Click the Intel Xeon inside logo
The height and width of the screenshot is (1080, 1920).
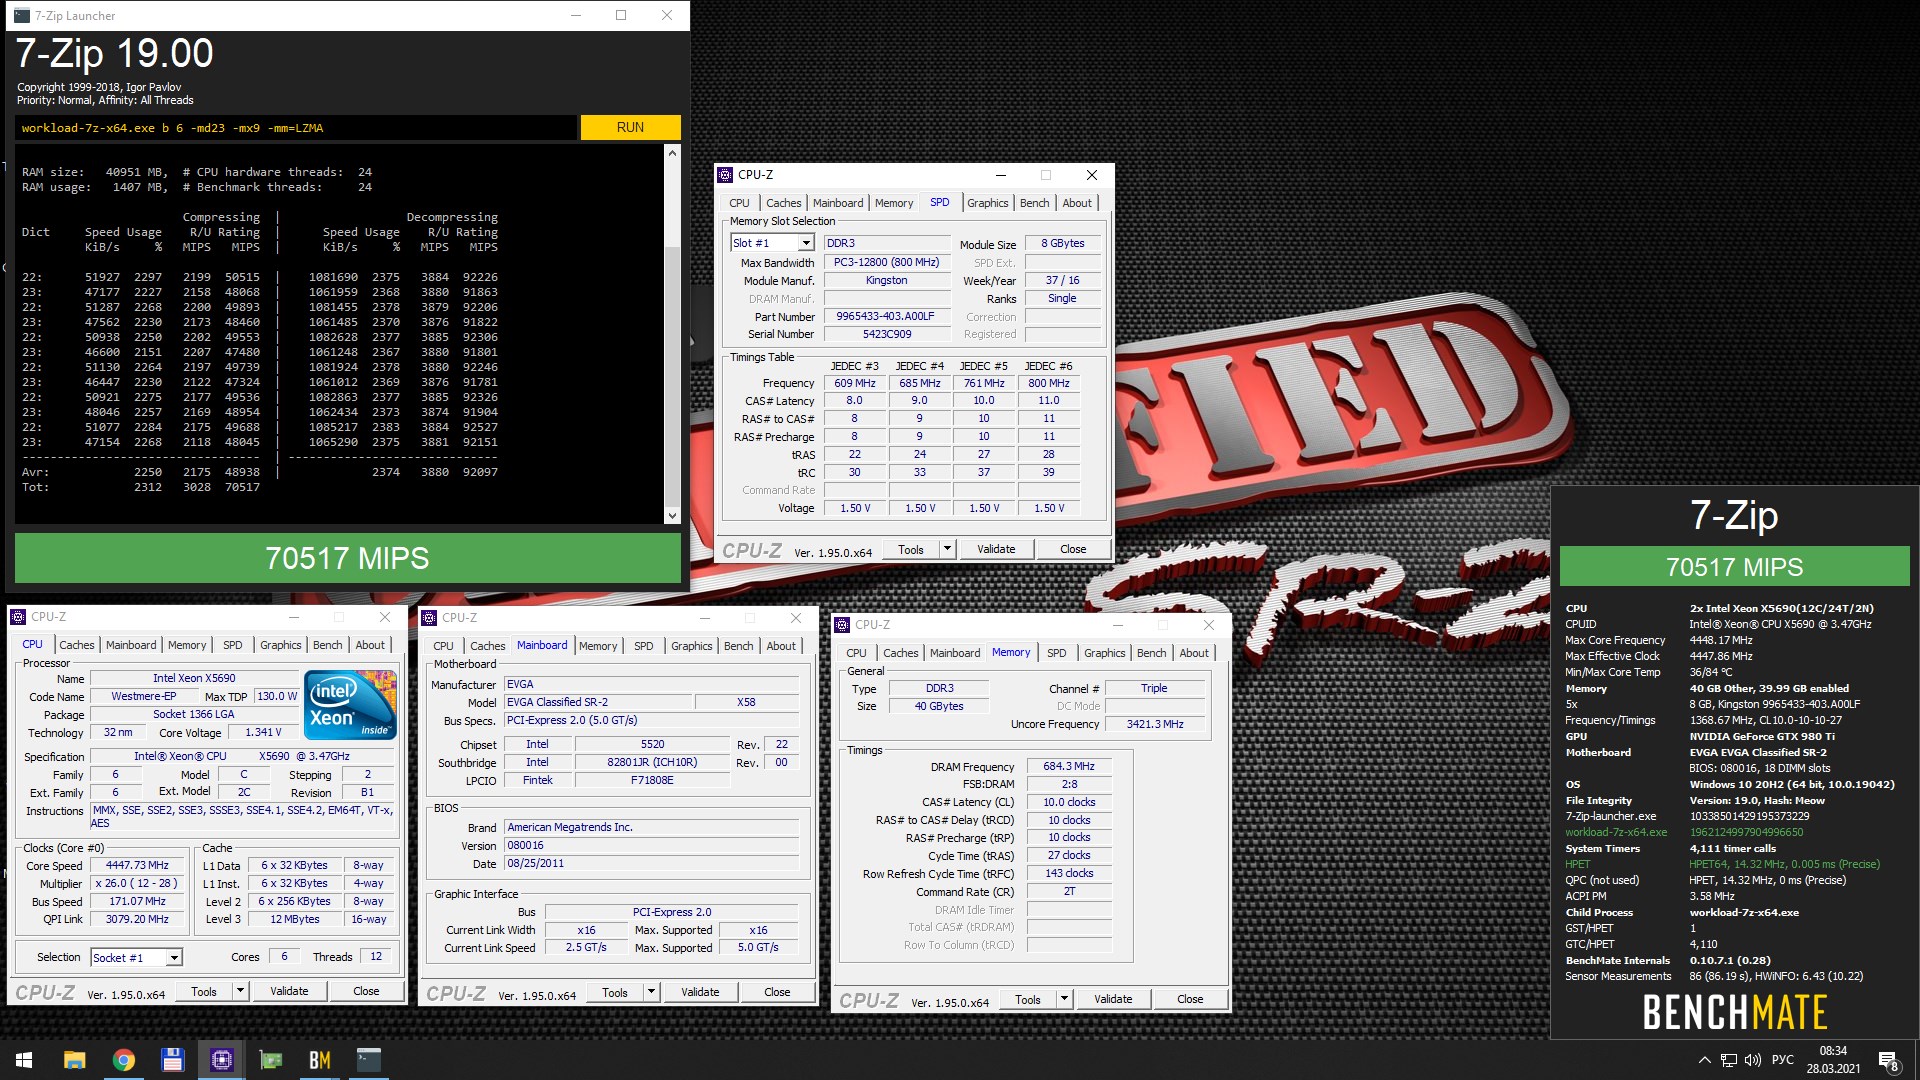pyautogui.click(x=351, y=706)
